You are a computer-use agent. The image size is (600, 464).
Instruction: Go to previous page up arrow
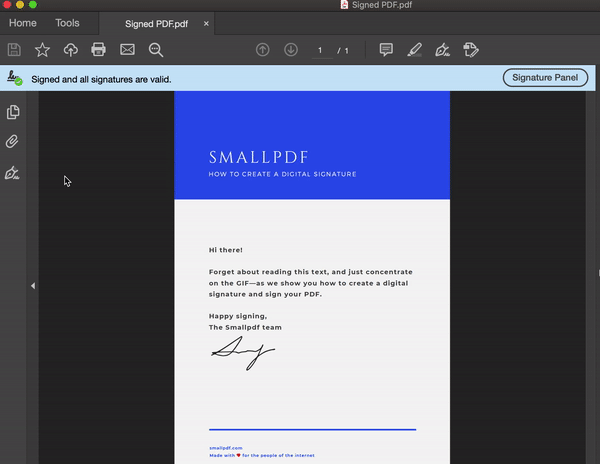click(262, 50)
